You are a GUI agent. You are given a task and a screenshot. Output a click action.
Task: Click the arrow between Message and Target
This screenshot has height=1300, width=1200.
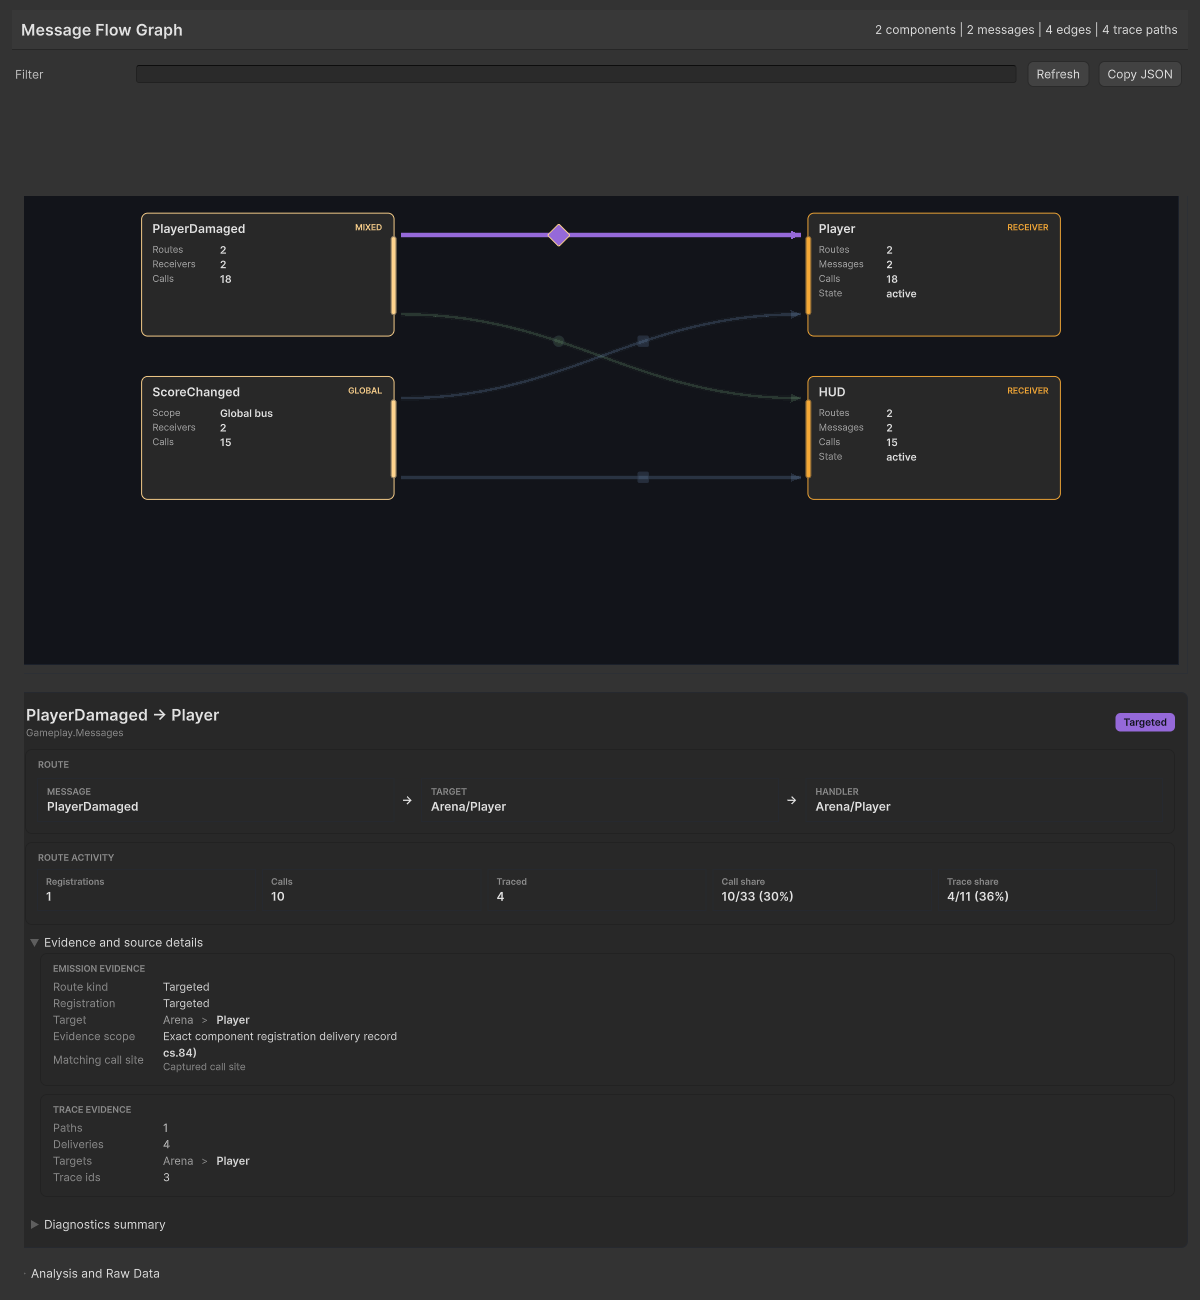click(x=407, y=800)
